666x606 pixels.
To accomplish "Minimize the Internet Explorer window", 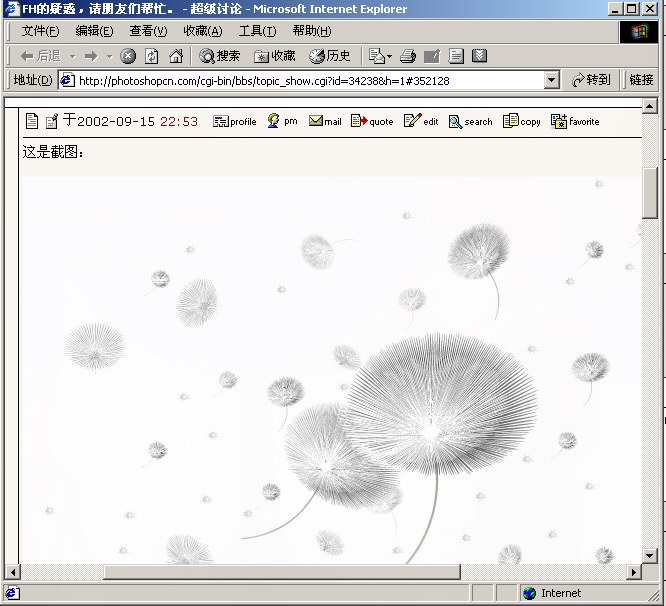I will click(615, 8).
